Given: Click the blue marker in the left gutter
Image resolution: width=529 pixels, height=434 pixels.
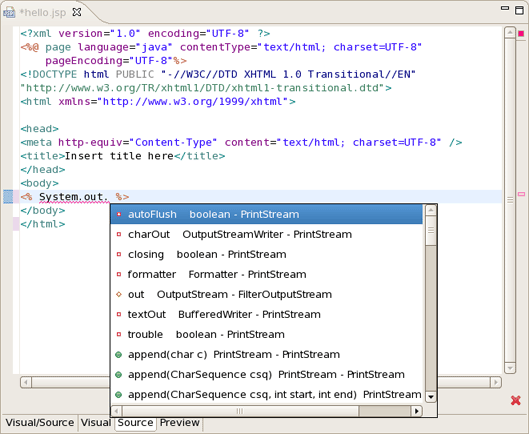Looking at the screenshot, I should (x=8, y=197).
